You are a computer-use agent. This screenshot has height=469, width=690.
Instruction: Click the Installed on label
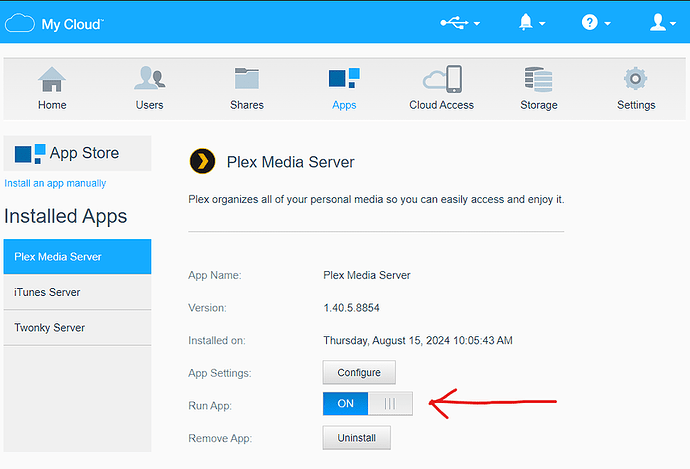coord(217,341)
